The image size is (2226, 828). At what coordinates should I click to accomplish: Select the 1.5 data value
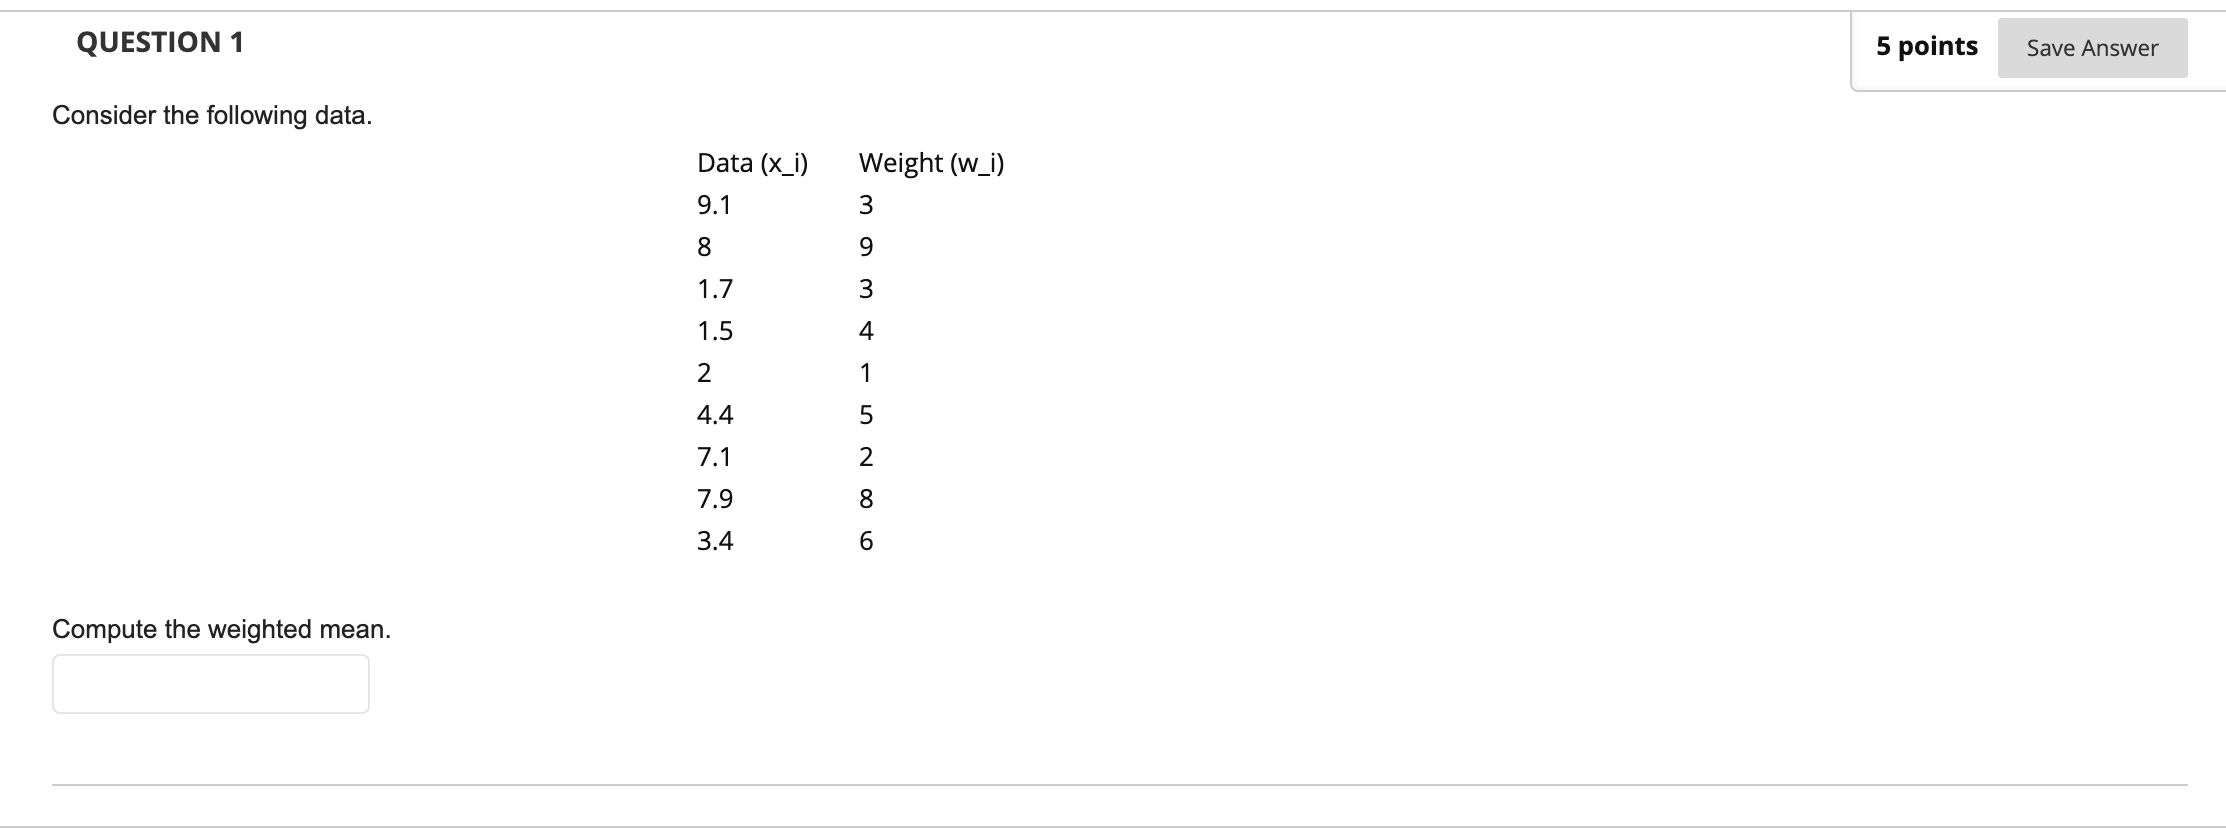tap(715, 331)
